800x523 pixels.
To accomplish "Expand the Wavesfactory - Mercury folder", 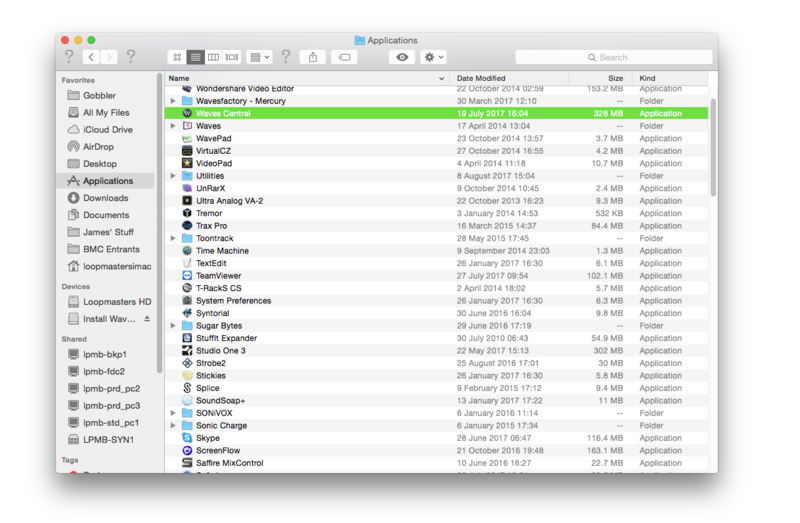I will pos(173,101).
